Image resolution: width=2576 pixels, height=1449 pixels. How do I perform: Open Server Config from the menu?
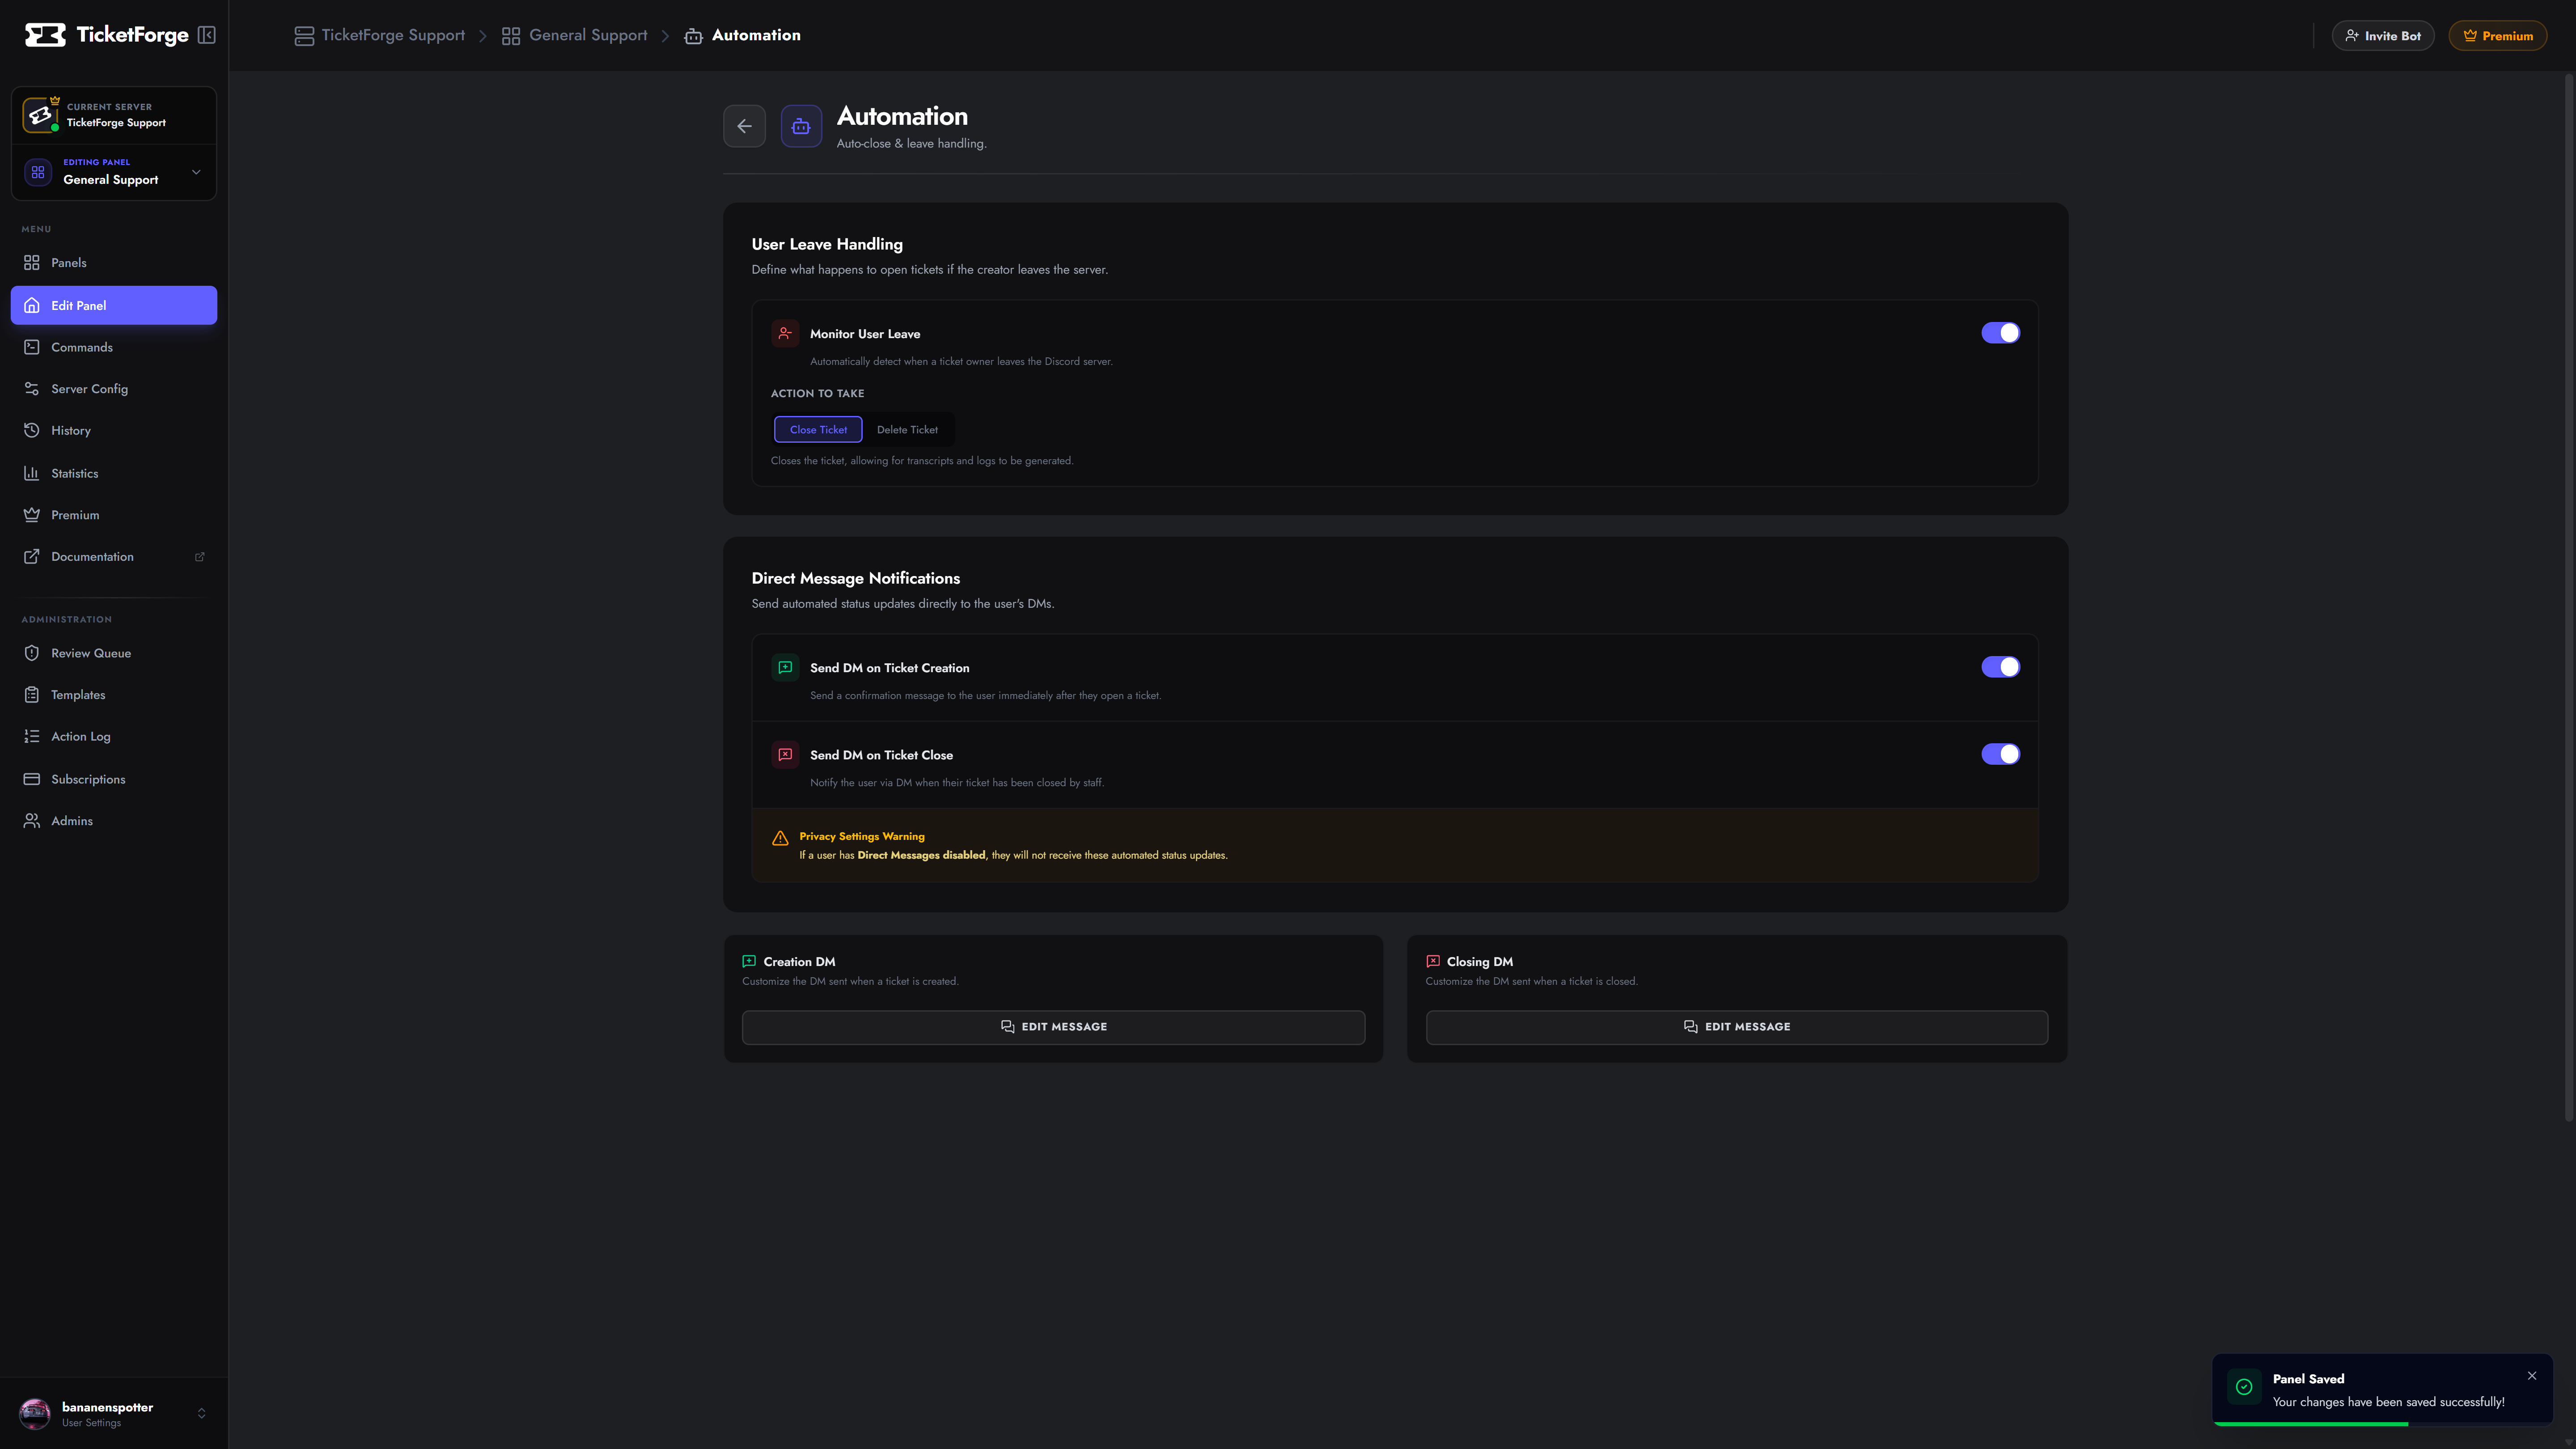[x=114, y=389]
